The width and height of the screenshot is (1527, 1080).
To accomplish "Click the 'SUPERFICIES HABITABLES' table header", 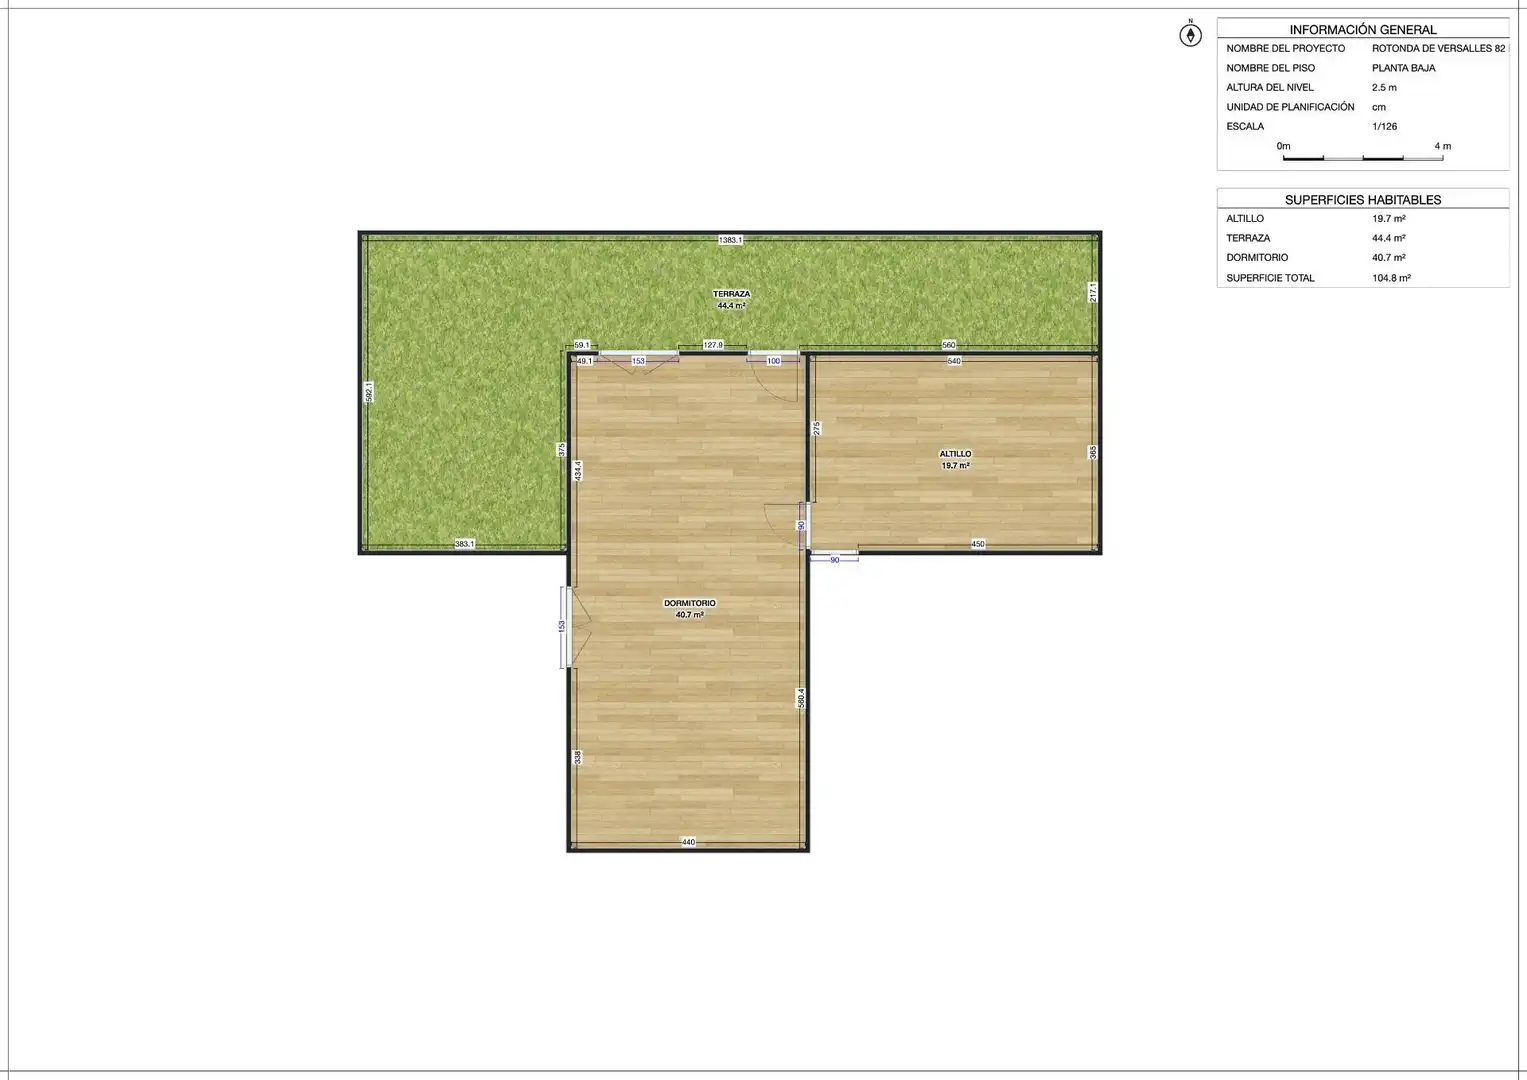I will click(1362, 200).
